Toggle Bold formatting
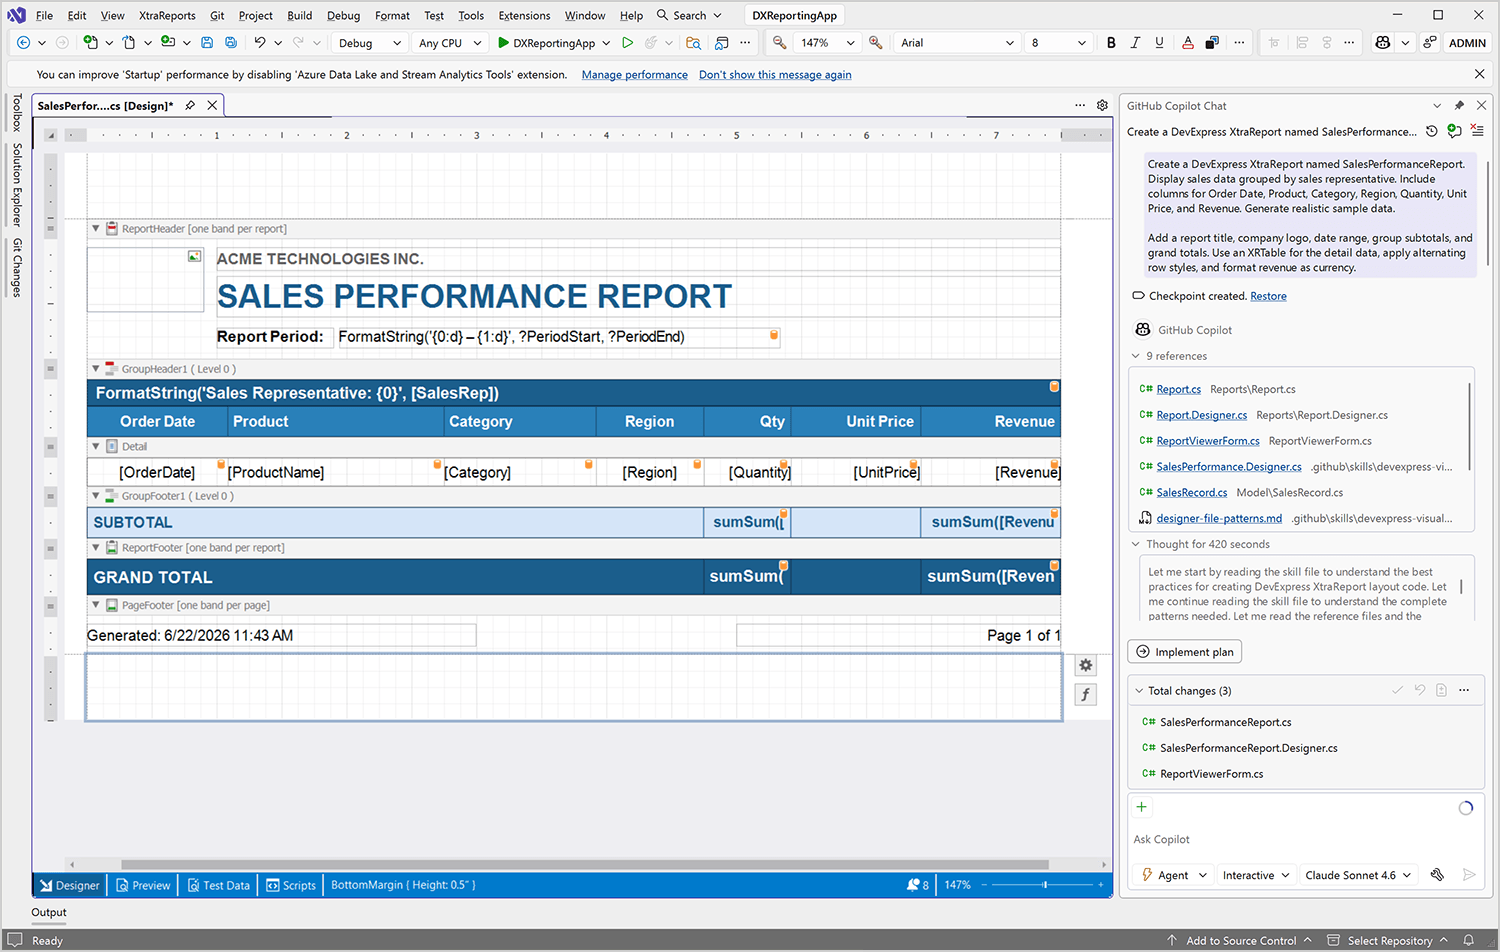 (1111, 43)
